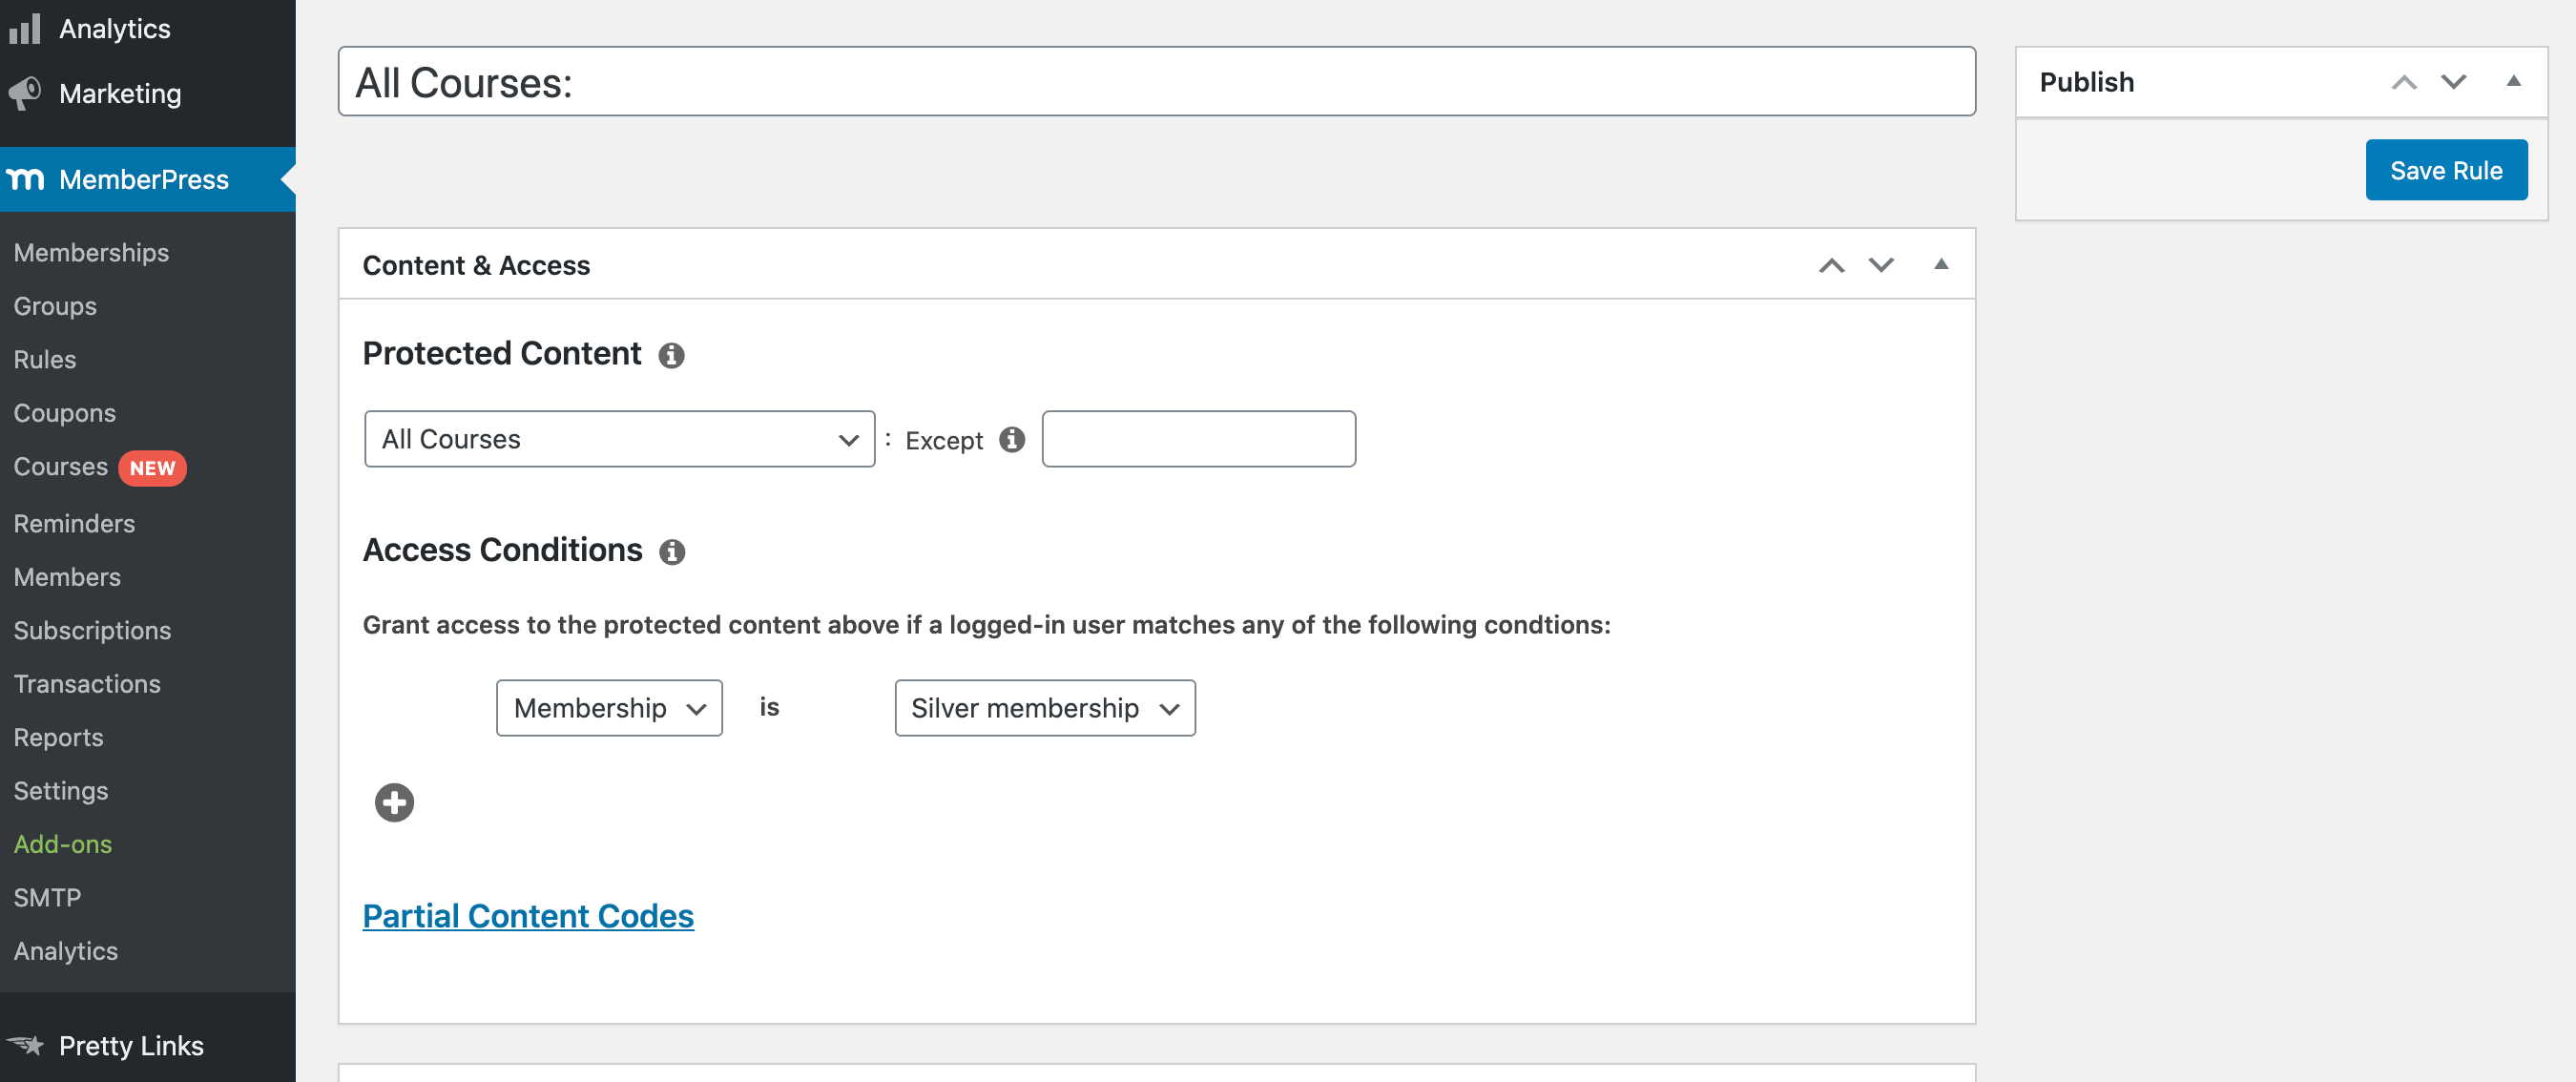Toggle Content & Access panel triangle
2576x1082 pixels.
click(x=1940, y=264)
